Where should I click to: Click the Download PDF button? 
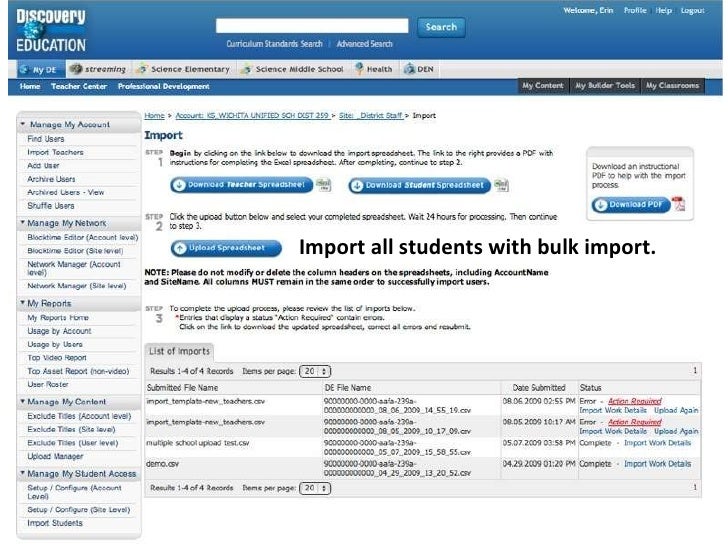click(631, 204)
